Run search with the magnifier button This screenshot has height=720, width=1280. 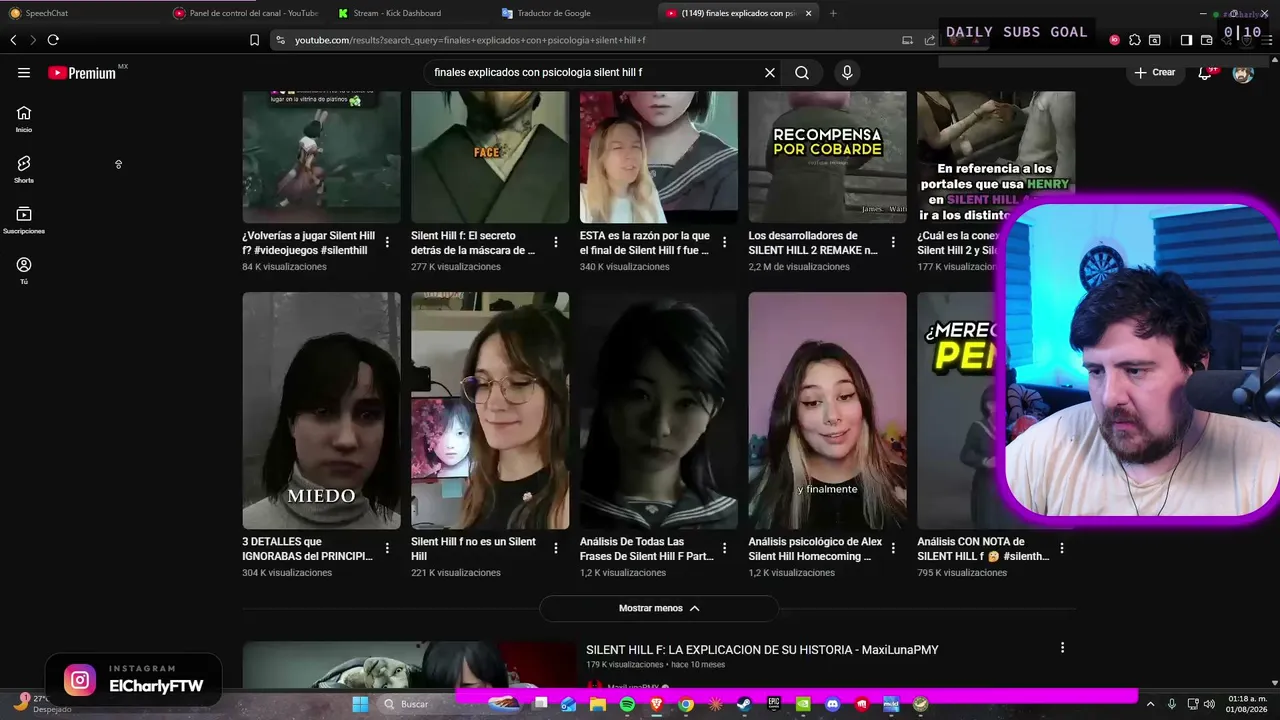(802, 73)
